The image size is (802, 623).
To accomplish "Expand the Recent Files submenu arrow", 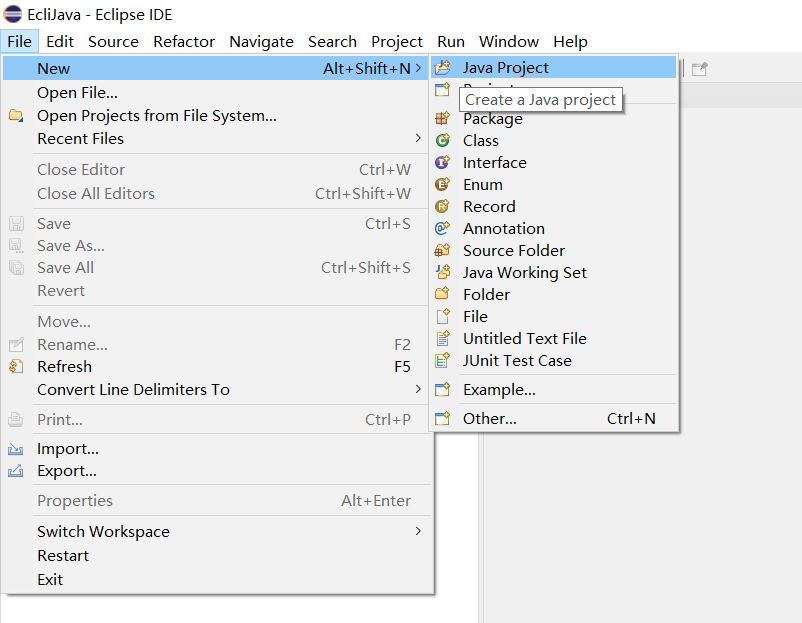I will pyautogui.click(x=418, y=138).
